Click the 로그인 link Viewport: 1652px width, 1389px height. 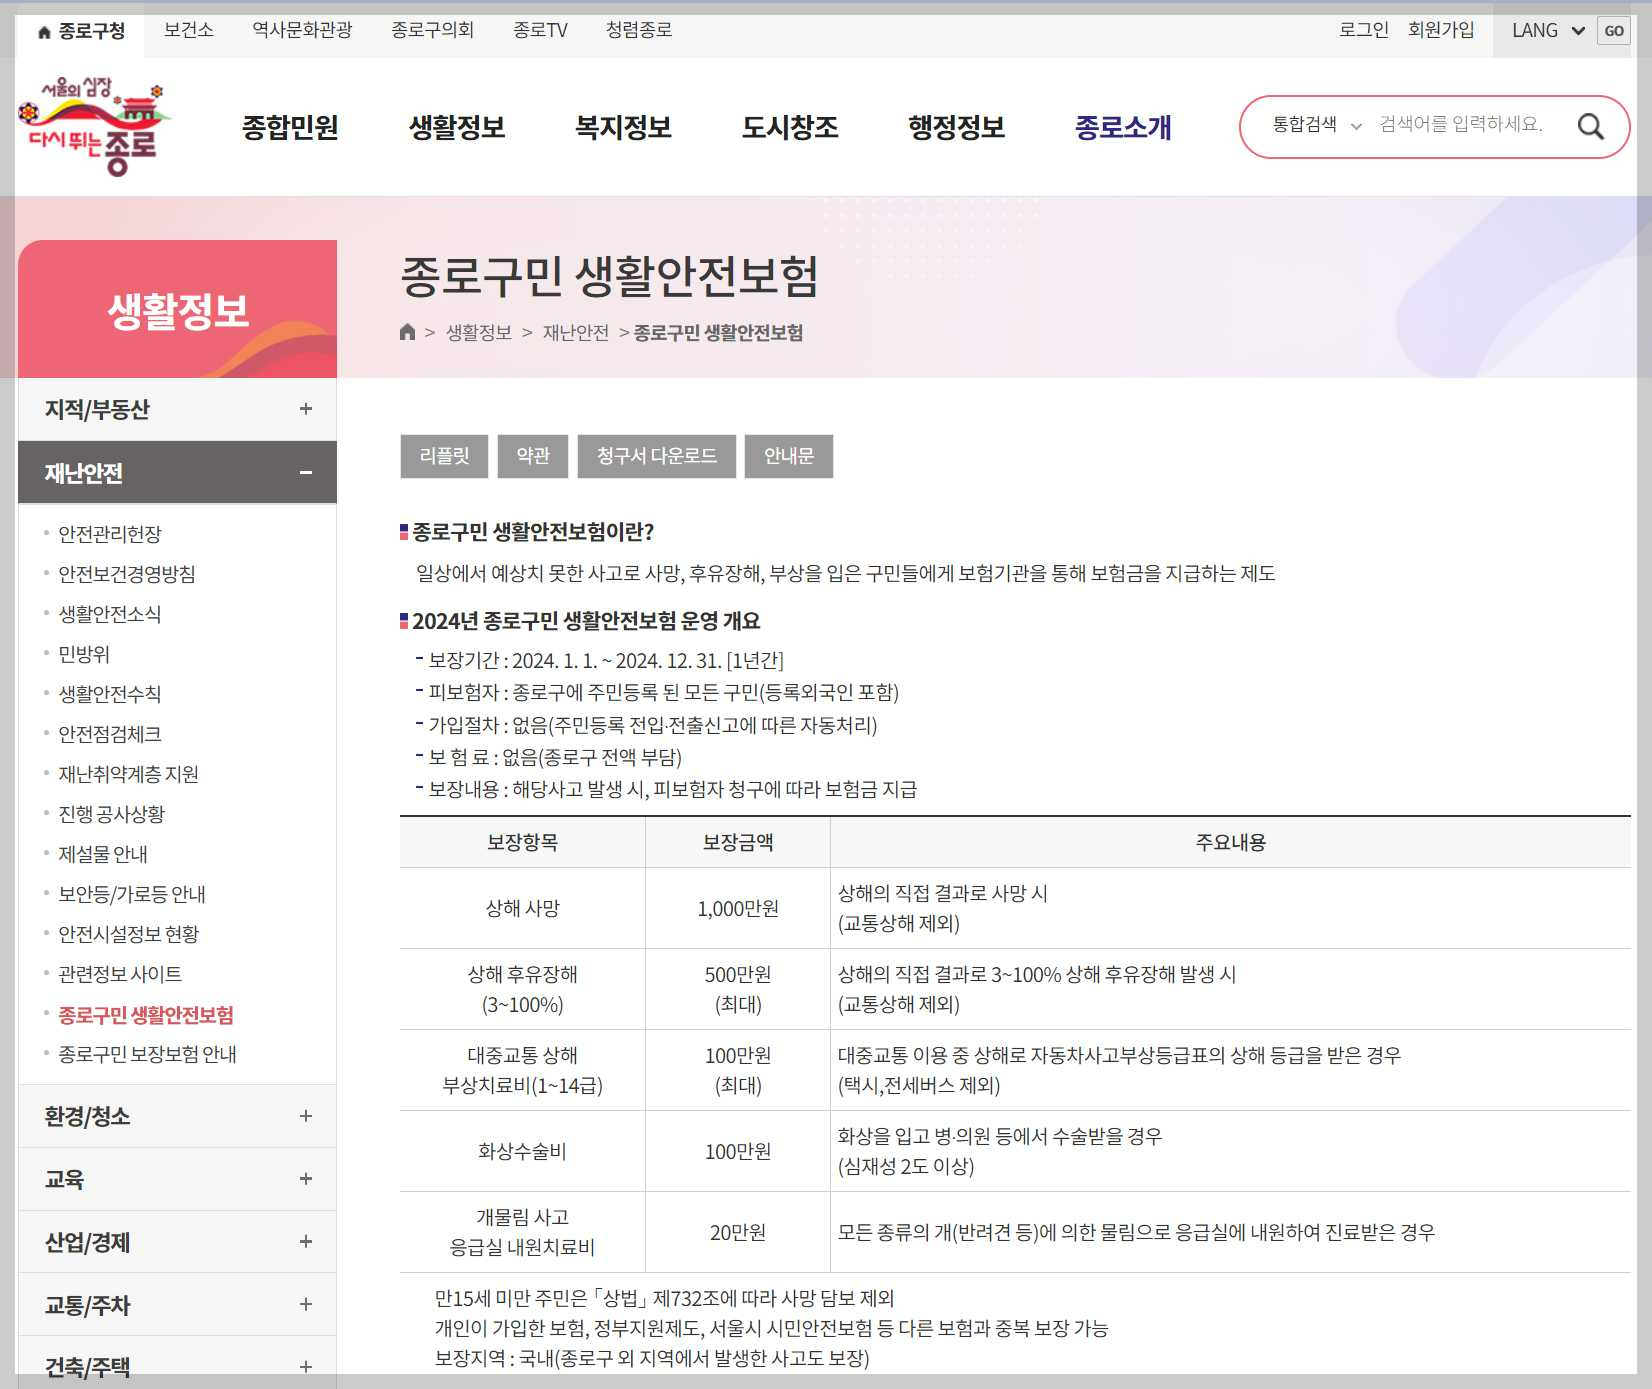[1364, 30]
